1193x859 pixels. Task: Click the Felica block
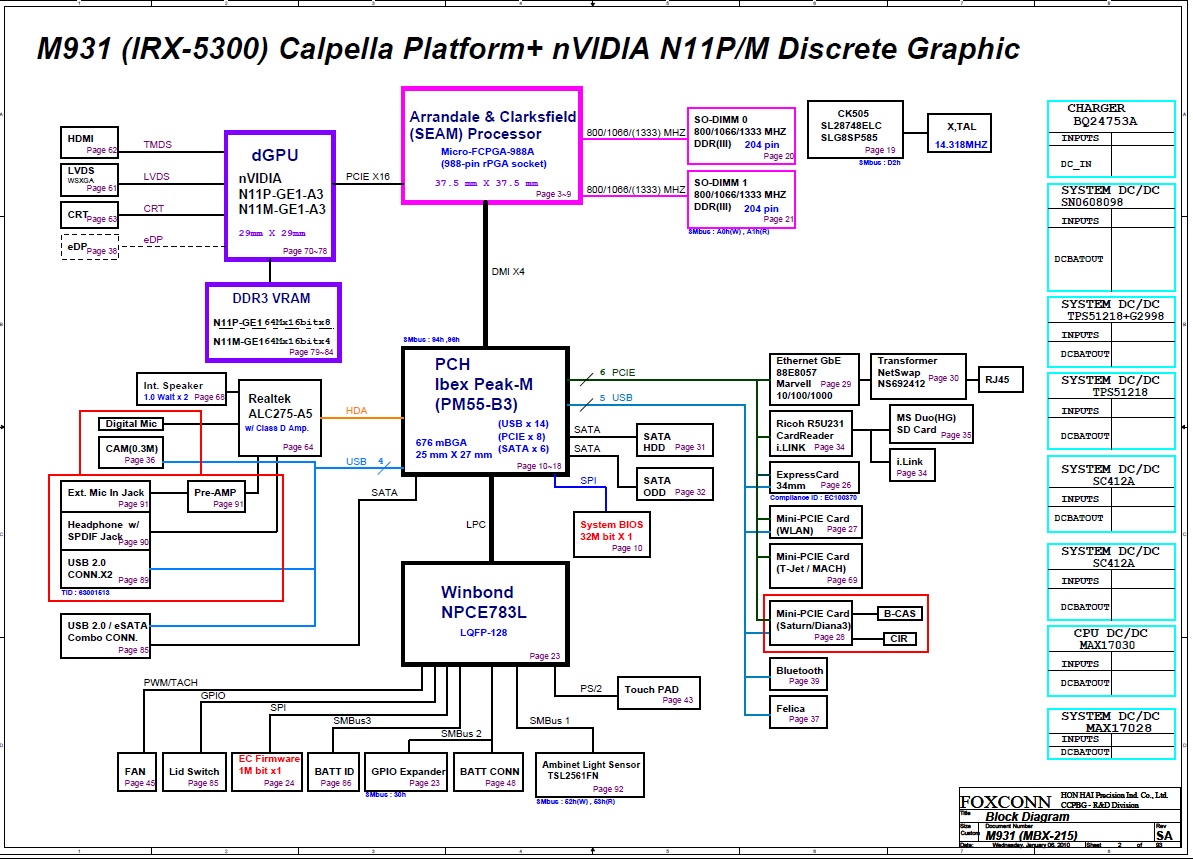coord(798,712)
